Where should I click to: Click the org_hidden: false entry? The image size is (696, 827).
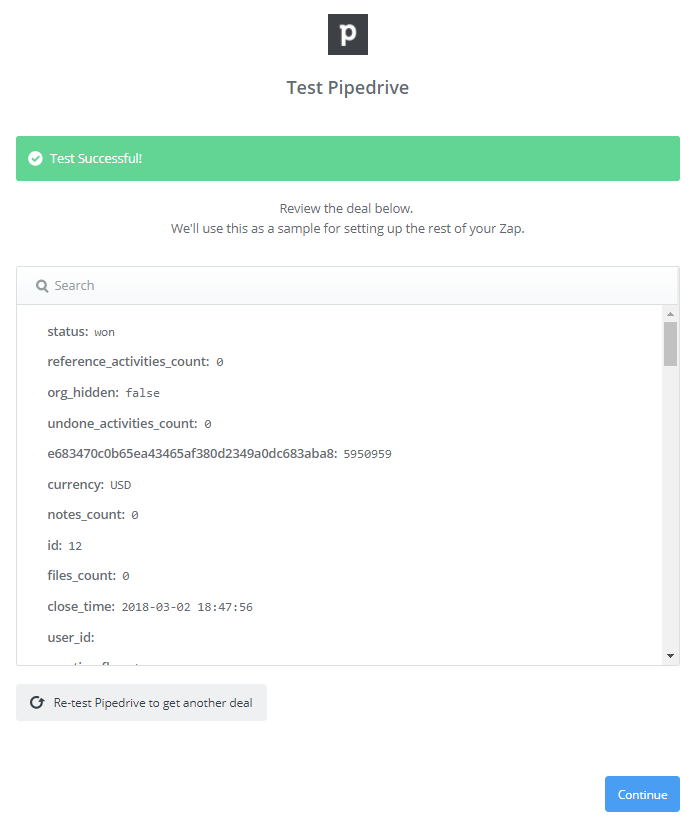(x=103, y=393)
